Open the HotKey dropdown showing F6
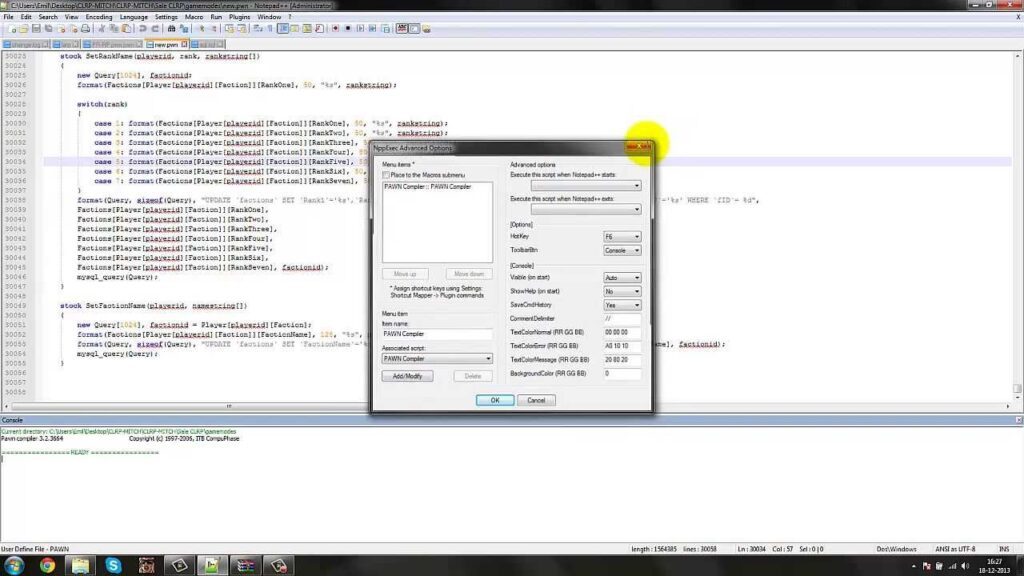The image size is (1024, 576). click(622, 236)
